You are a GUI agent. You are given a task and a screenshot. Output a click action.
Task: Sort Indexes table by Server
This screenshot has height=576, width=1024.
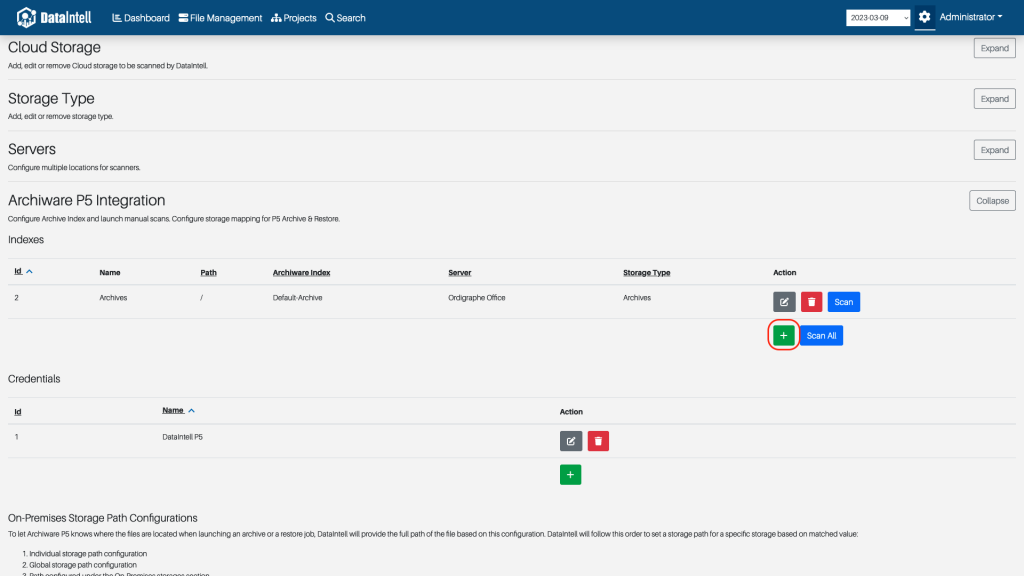[x=459, y=272]
